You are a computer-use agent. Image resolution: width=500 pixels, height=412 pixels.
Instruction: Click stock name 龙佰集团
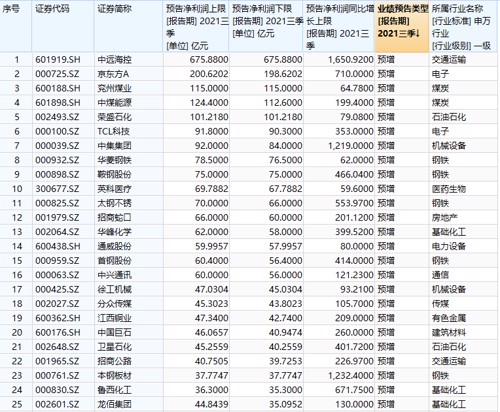coord(114,404)
